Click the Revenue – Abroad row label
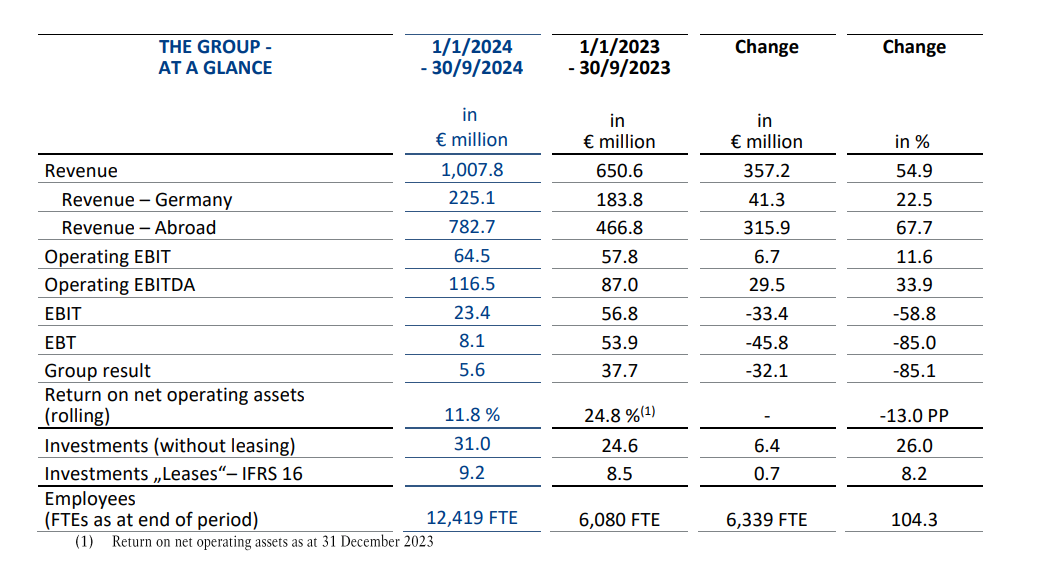 coord(138,228)
